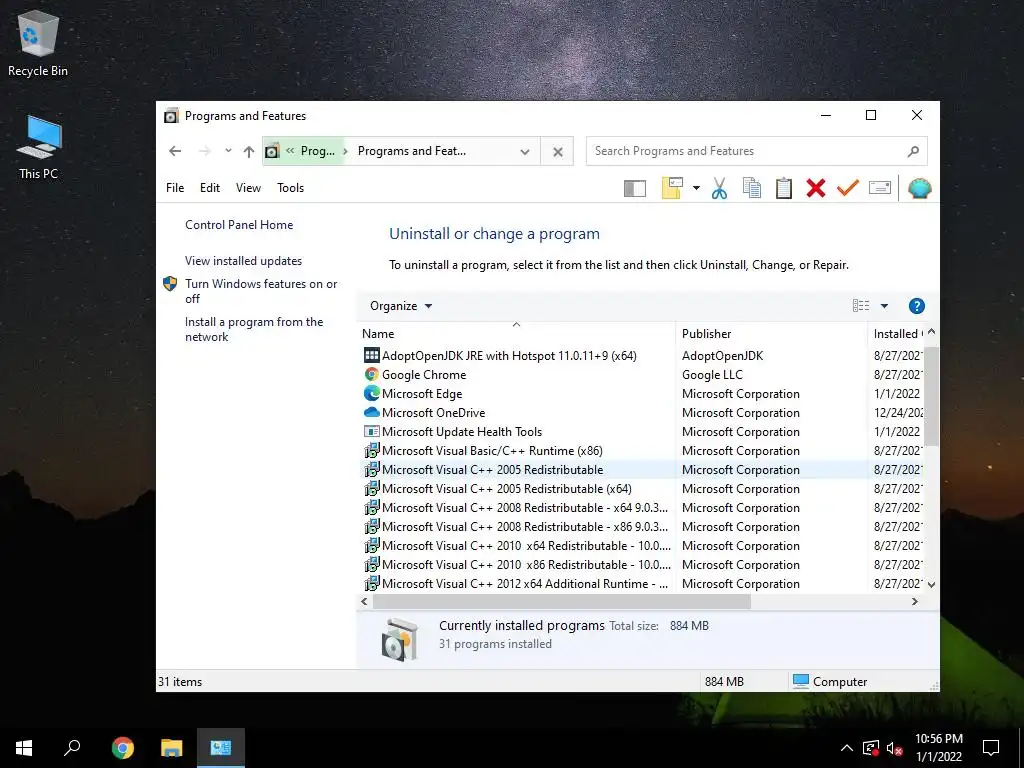Viewport: 1024px width, 768px height.
Task: Click the Windows Start button
Action: [x=24, y=748]
